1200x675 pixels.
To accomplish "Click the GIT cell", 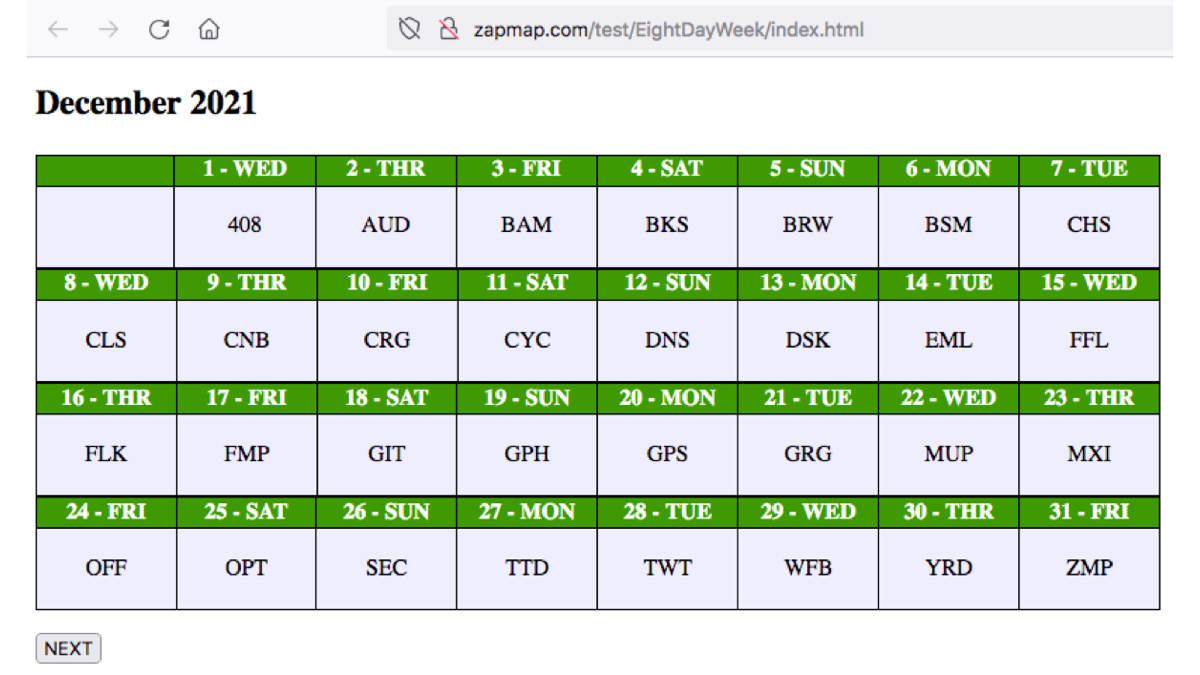I will pyautogui.click(x=386, y=454).
